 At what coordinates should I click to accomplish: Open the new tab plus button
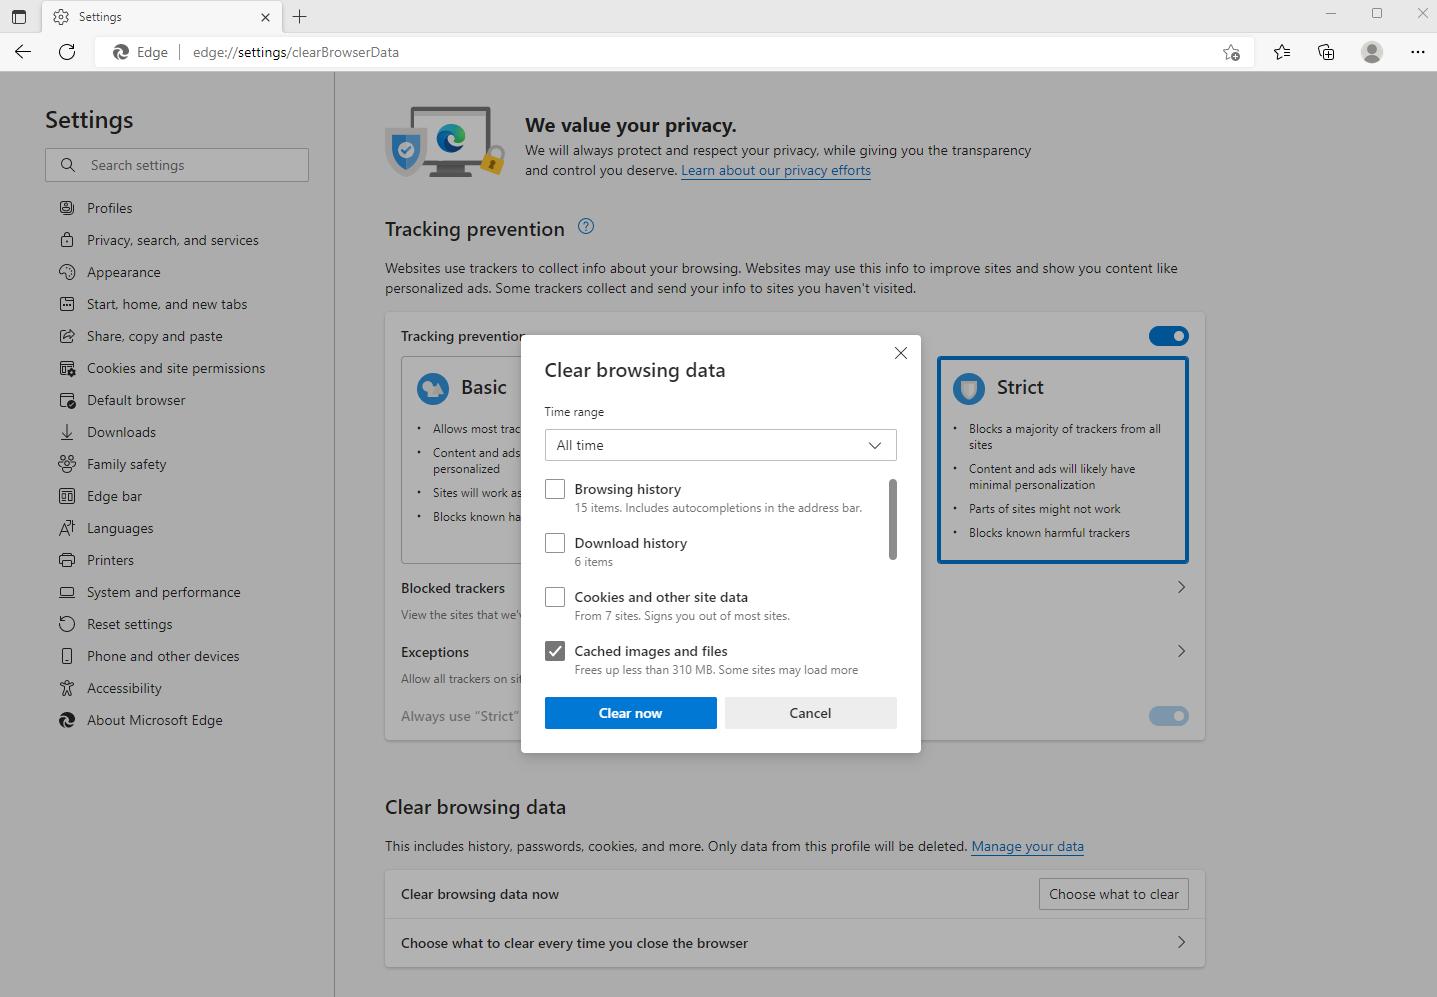pos(299,17)
